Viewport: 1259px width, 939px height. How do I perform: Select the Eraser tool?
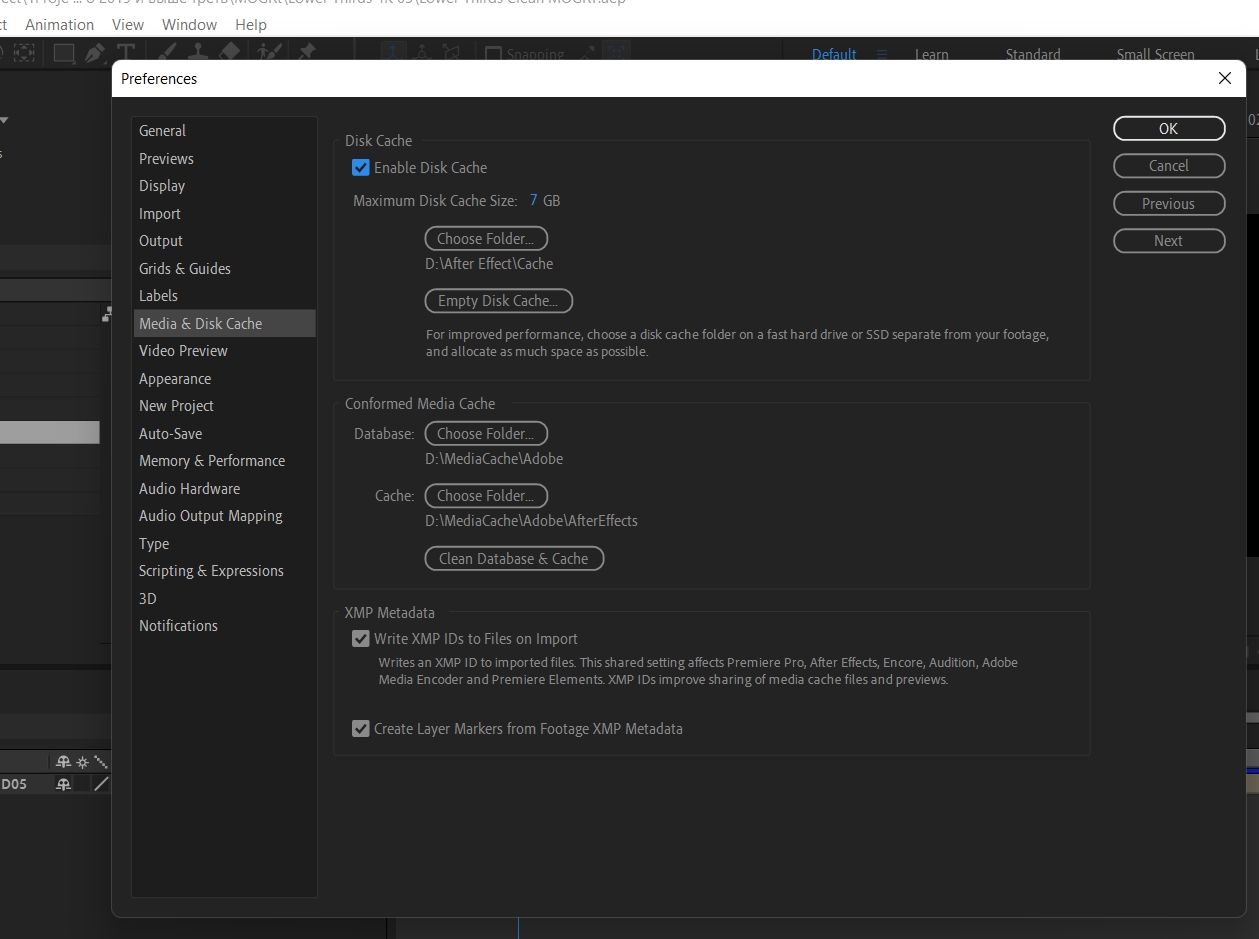[230, 53]
